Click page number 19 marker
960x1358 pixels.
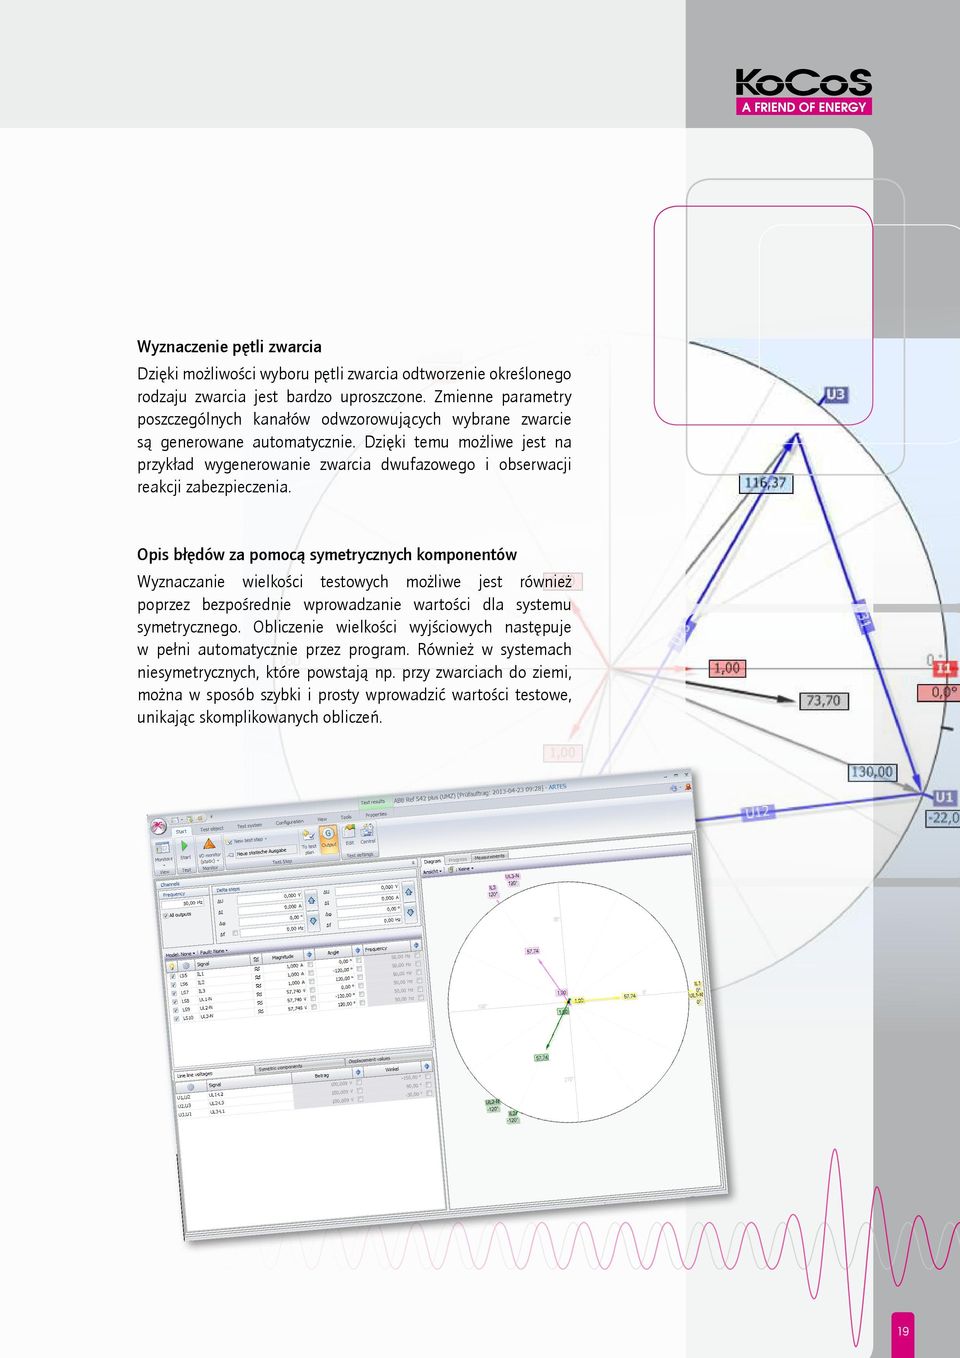coord(903,1331)
